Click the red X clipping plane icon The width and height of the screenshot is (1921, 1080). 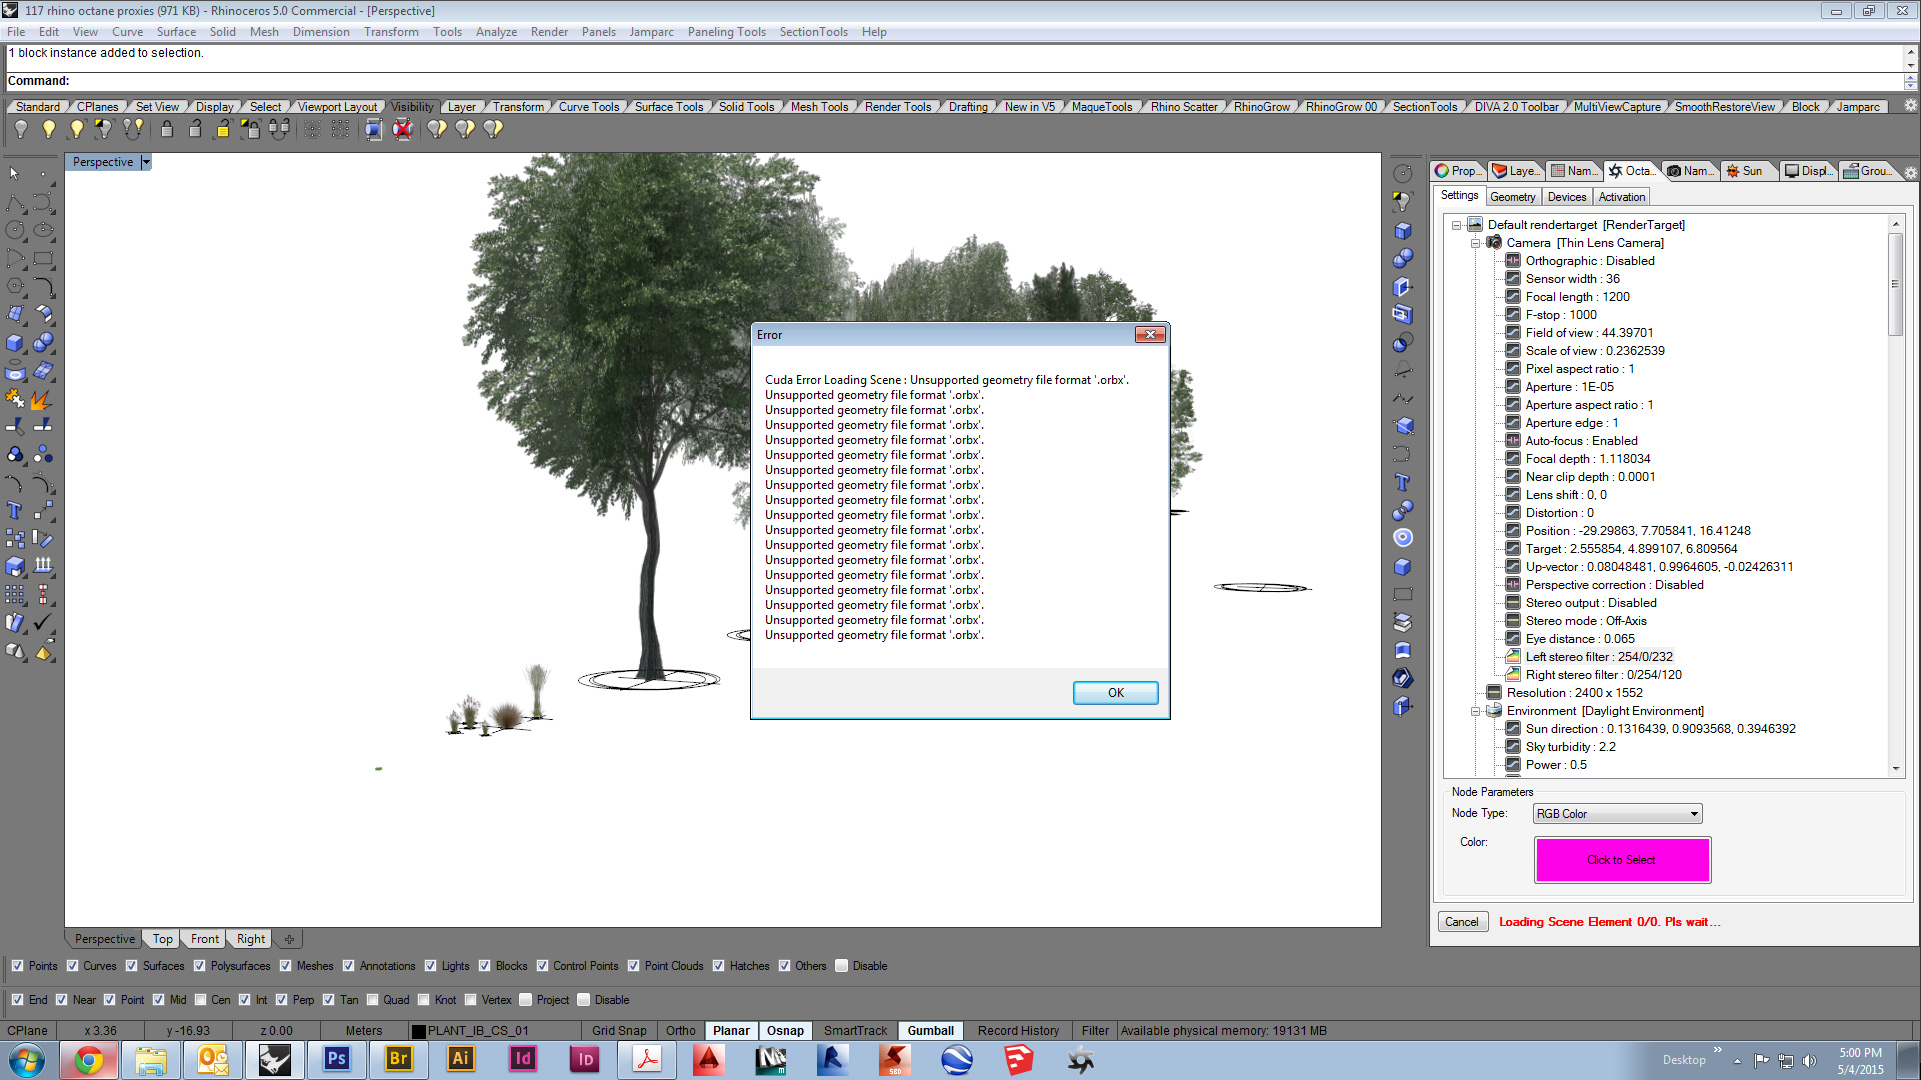402,129
